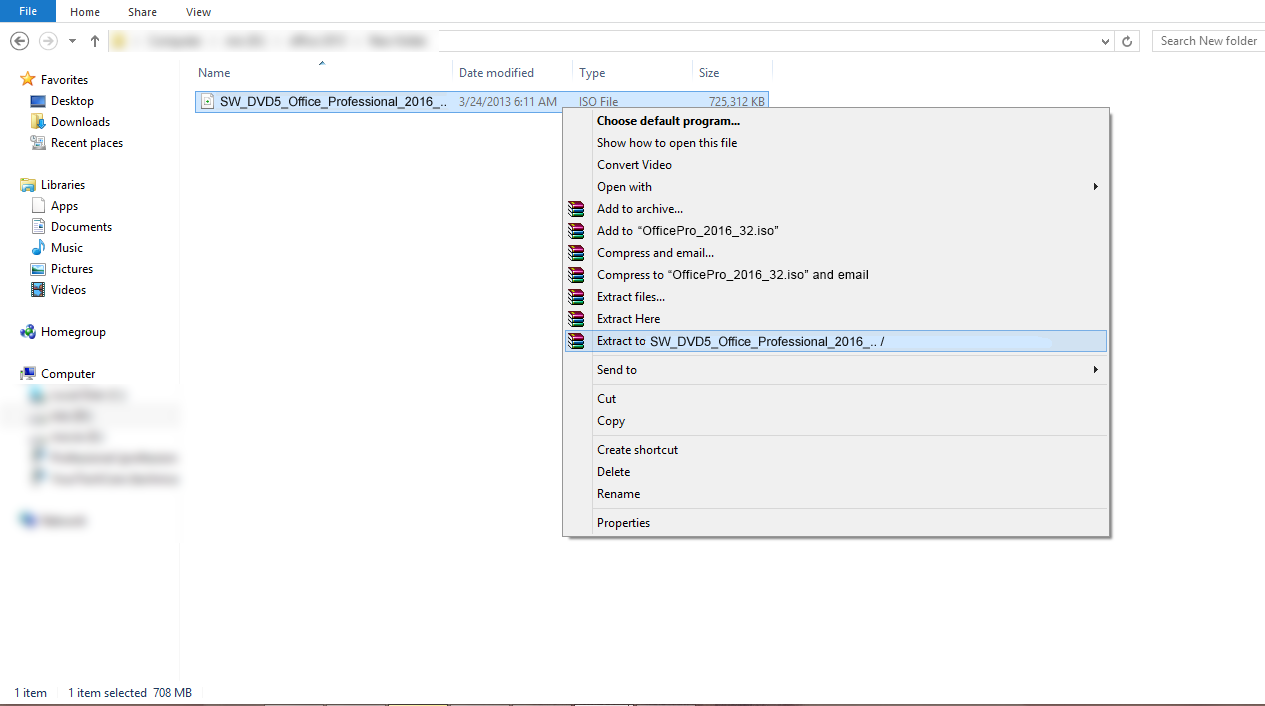1265x706 pixels.
Task: Click the WinRAR icon beside Add to archive
Action: 576,209
